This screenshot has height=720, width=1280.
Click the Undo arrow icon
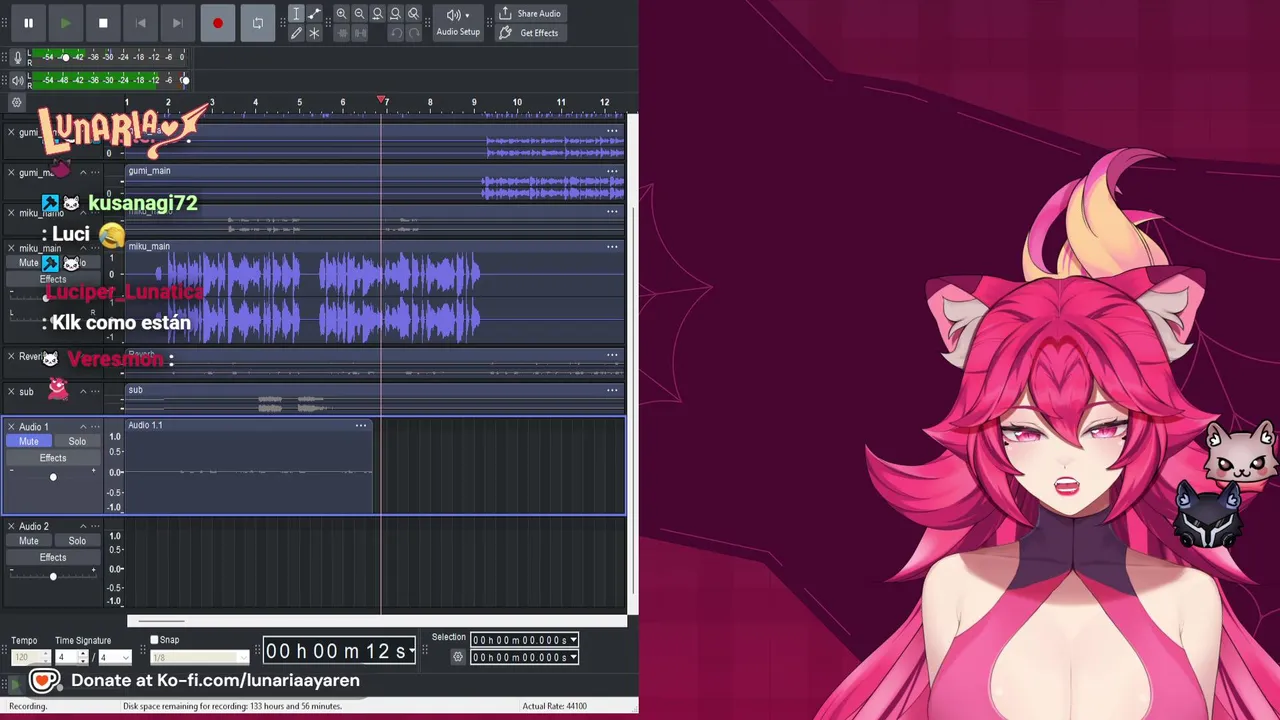[x=395, y=33]
